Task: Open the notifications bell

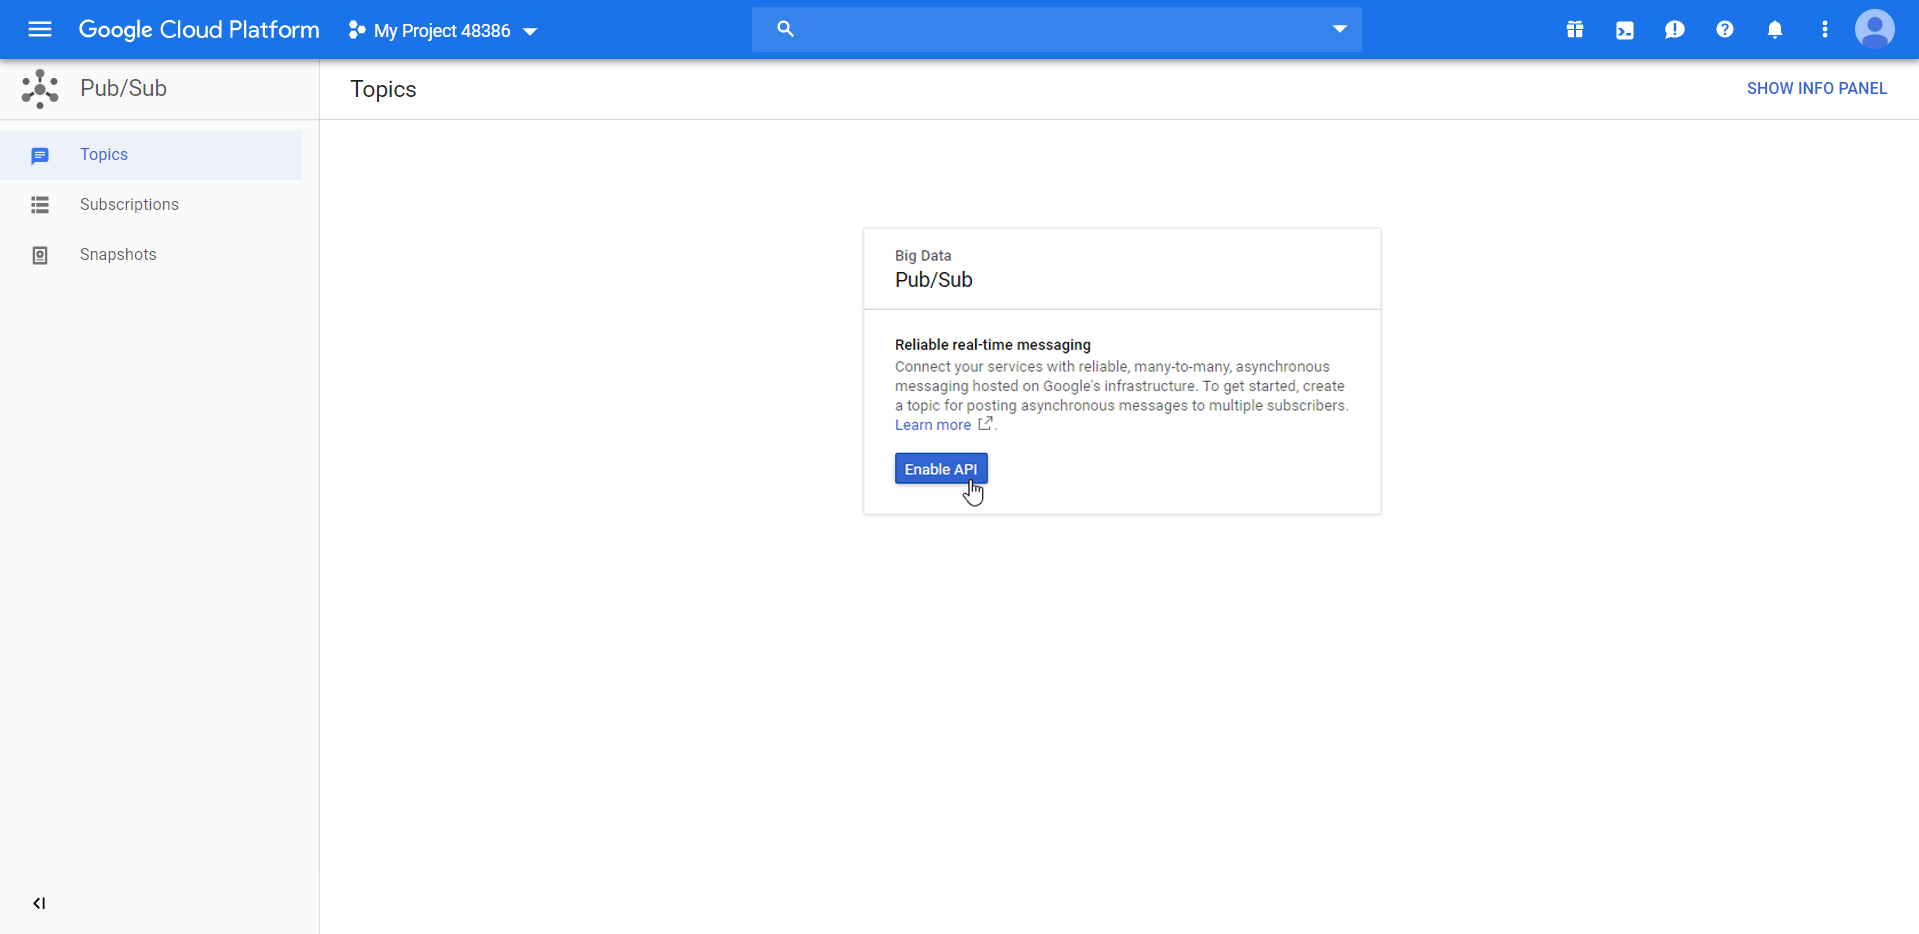Action: coord(1775,30)
